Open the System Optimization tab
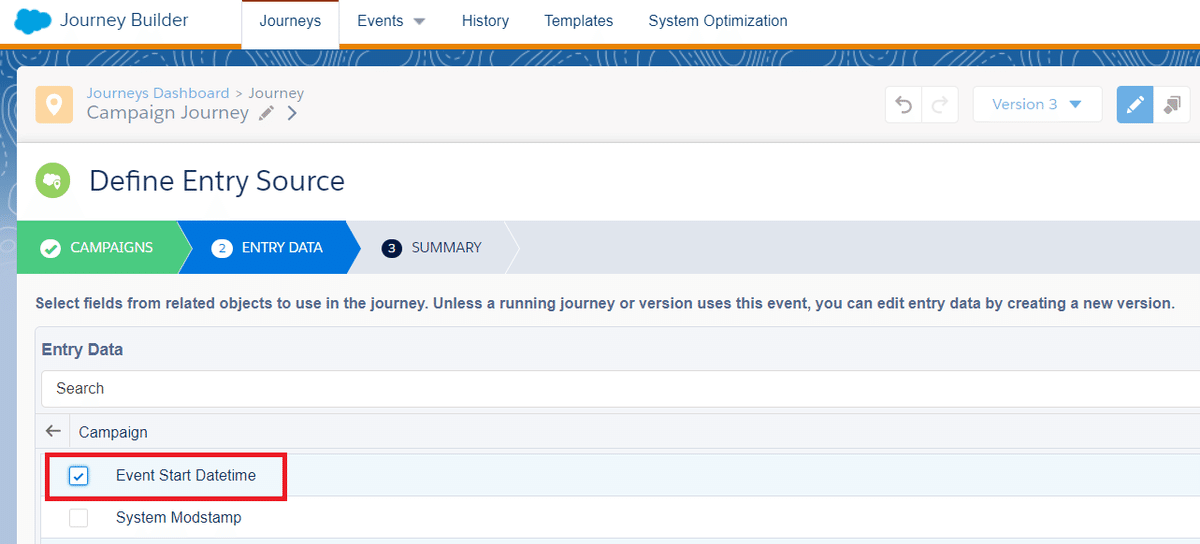 click(x=718, y=21)
